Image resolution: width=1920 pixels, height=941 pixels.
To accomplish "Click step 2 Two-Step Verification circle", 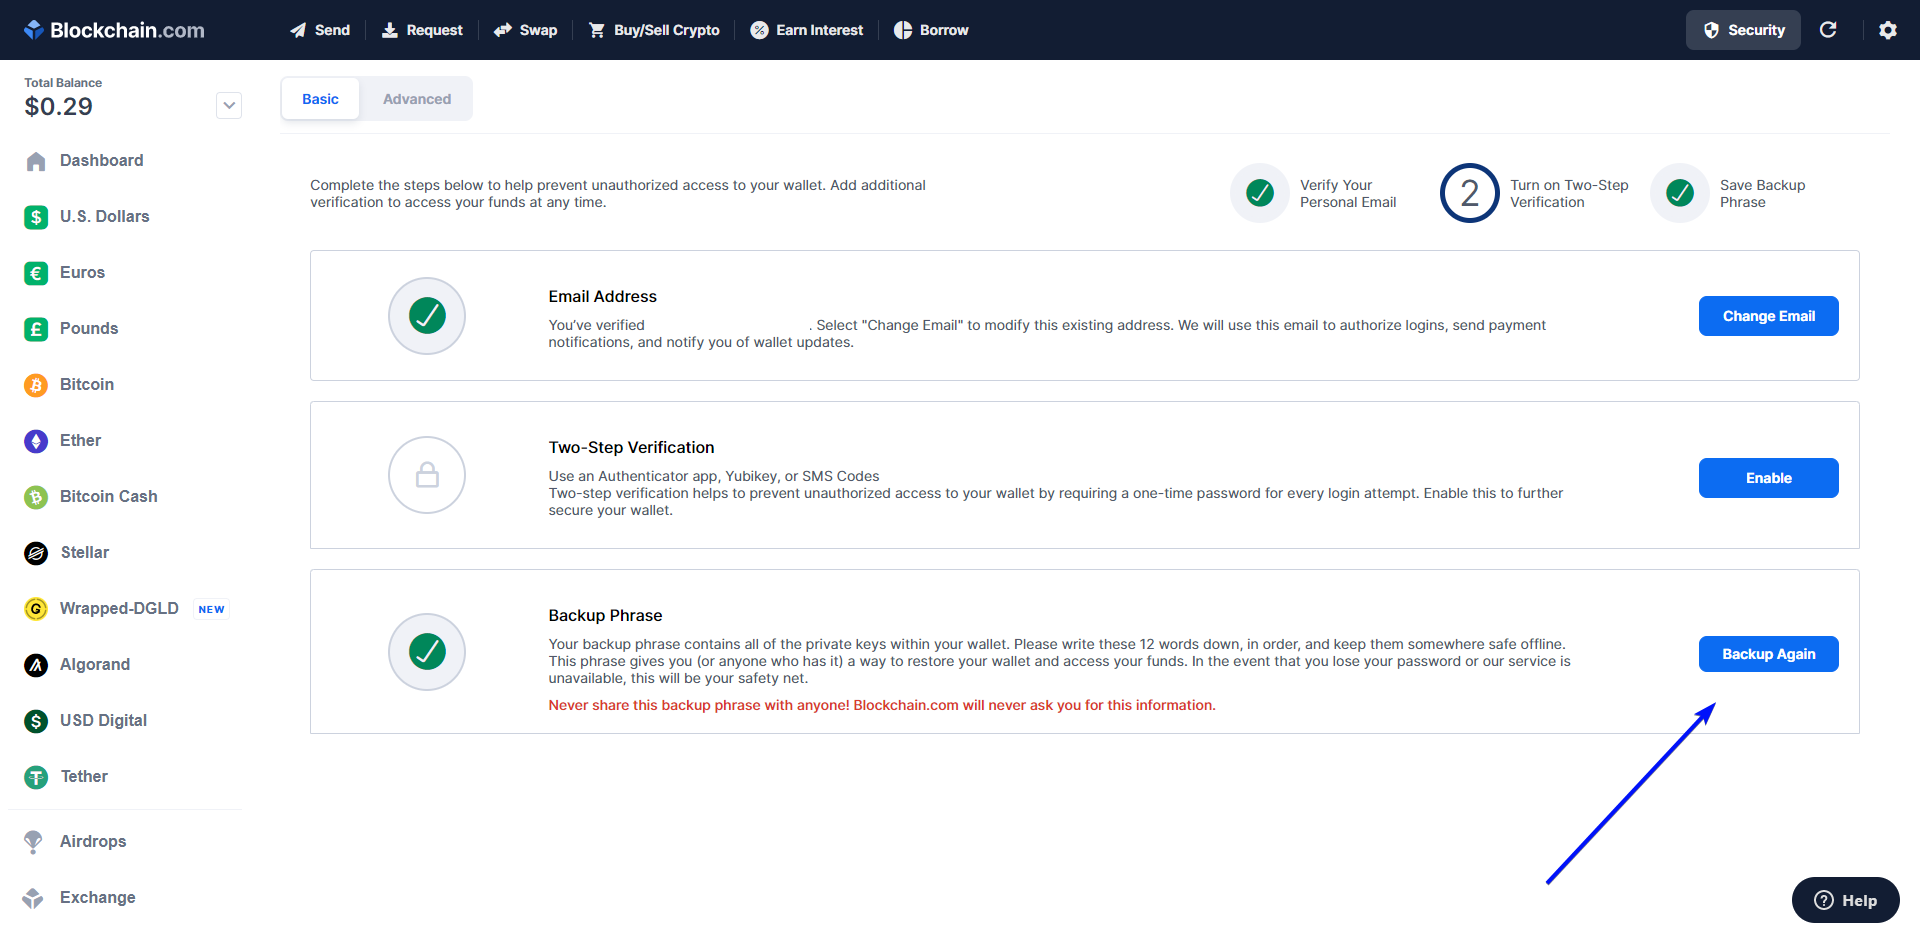I will (1469, 193).
